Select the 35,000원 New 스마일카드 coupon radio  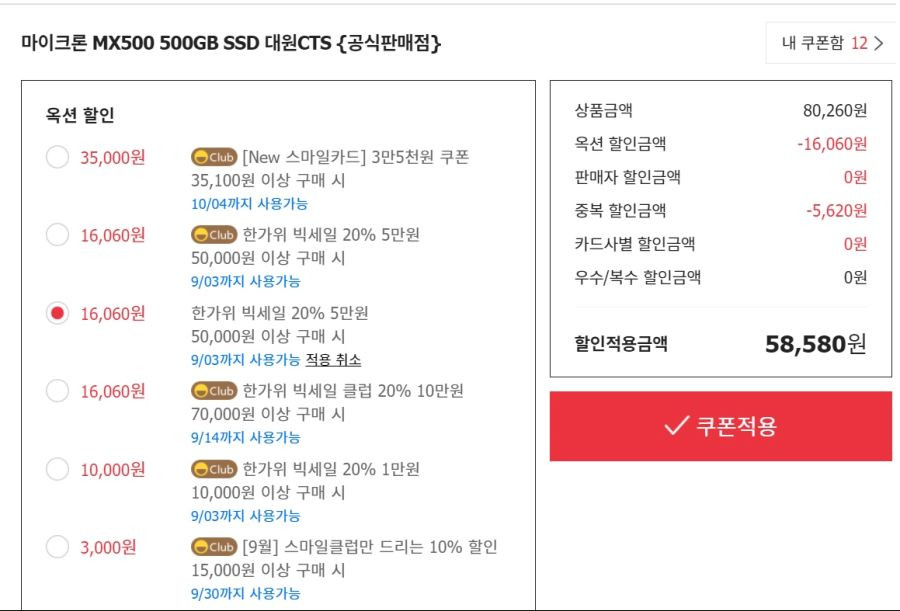click(x=57, y=157)
